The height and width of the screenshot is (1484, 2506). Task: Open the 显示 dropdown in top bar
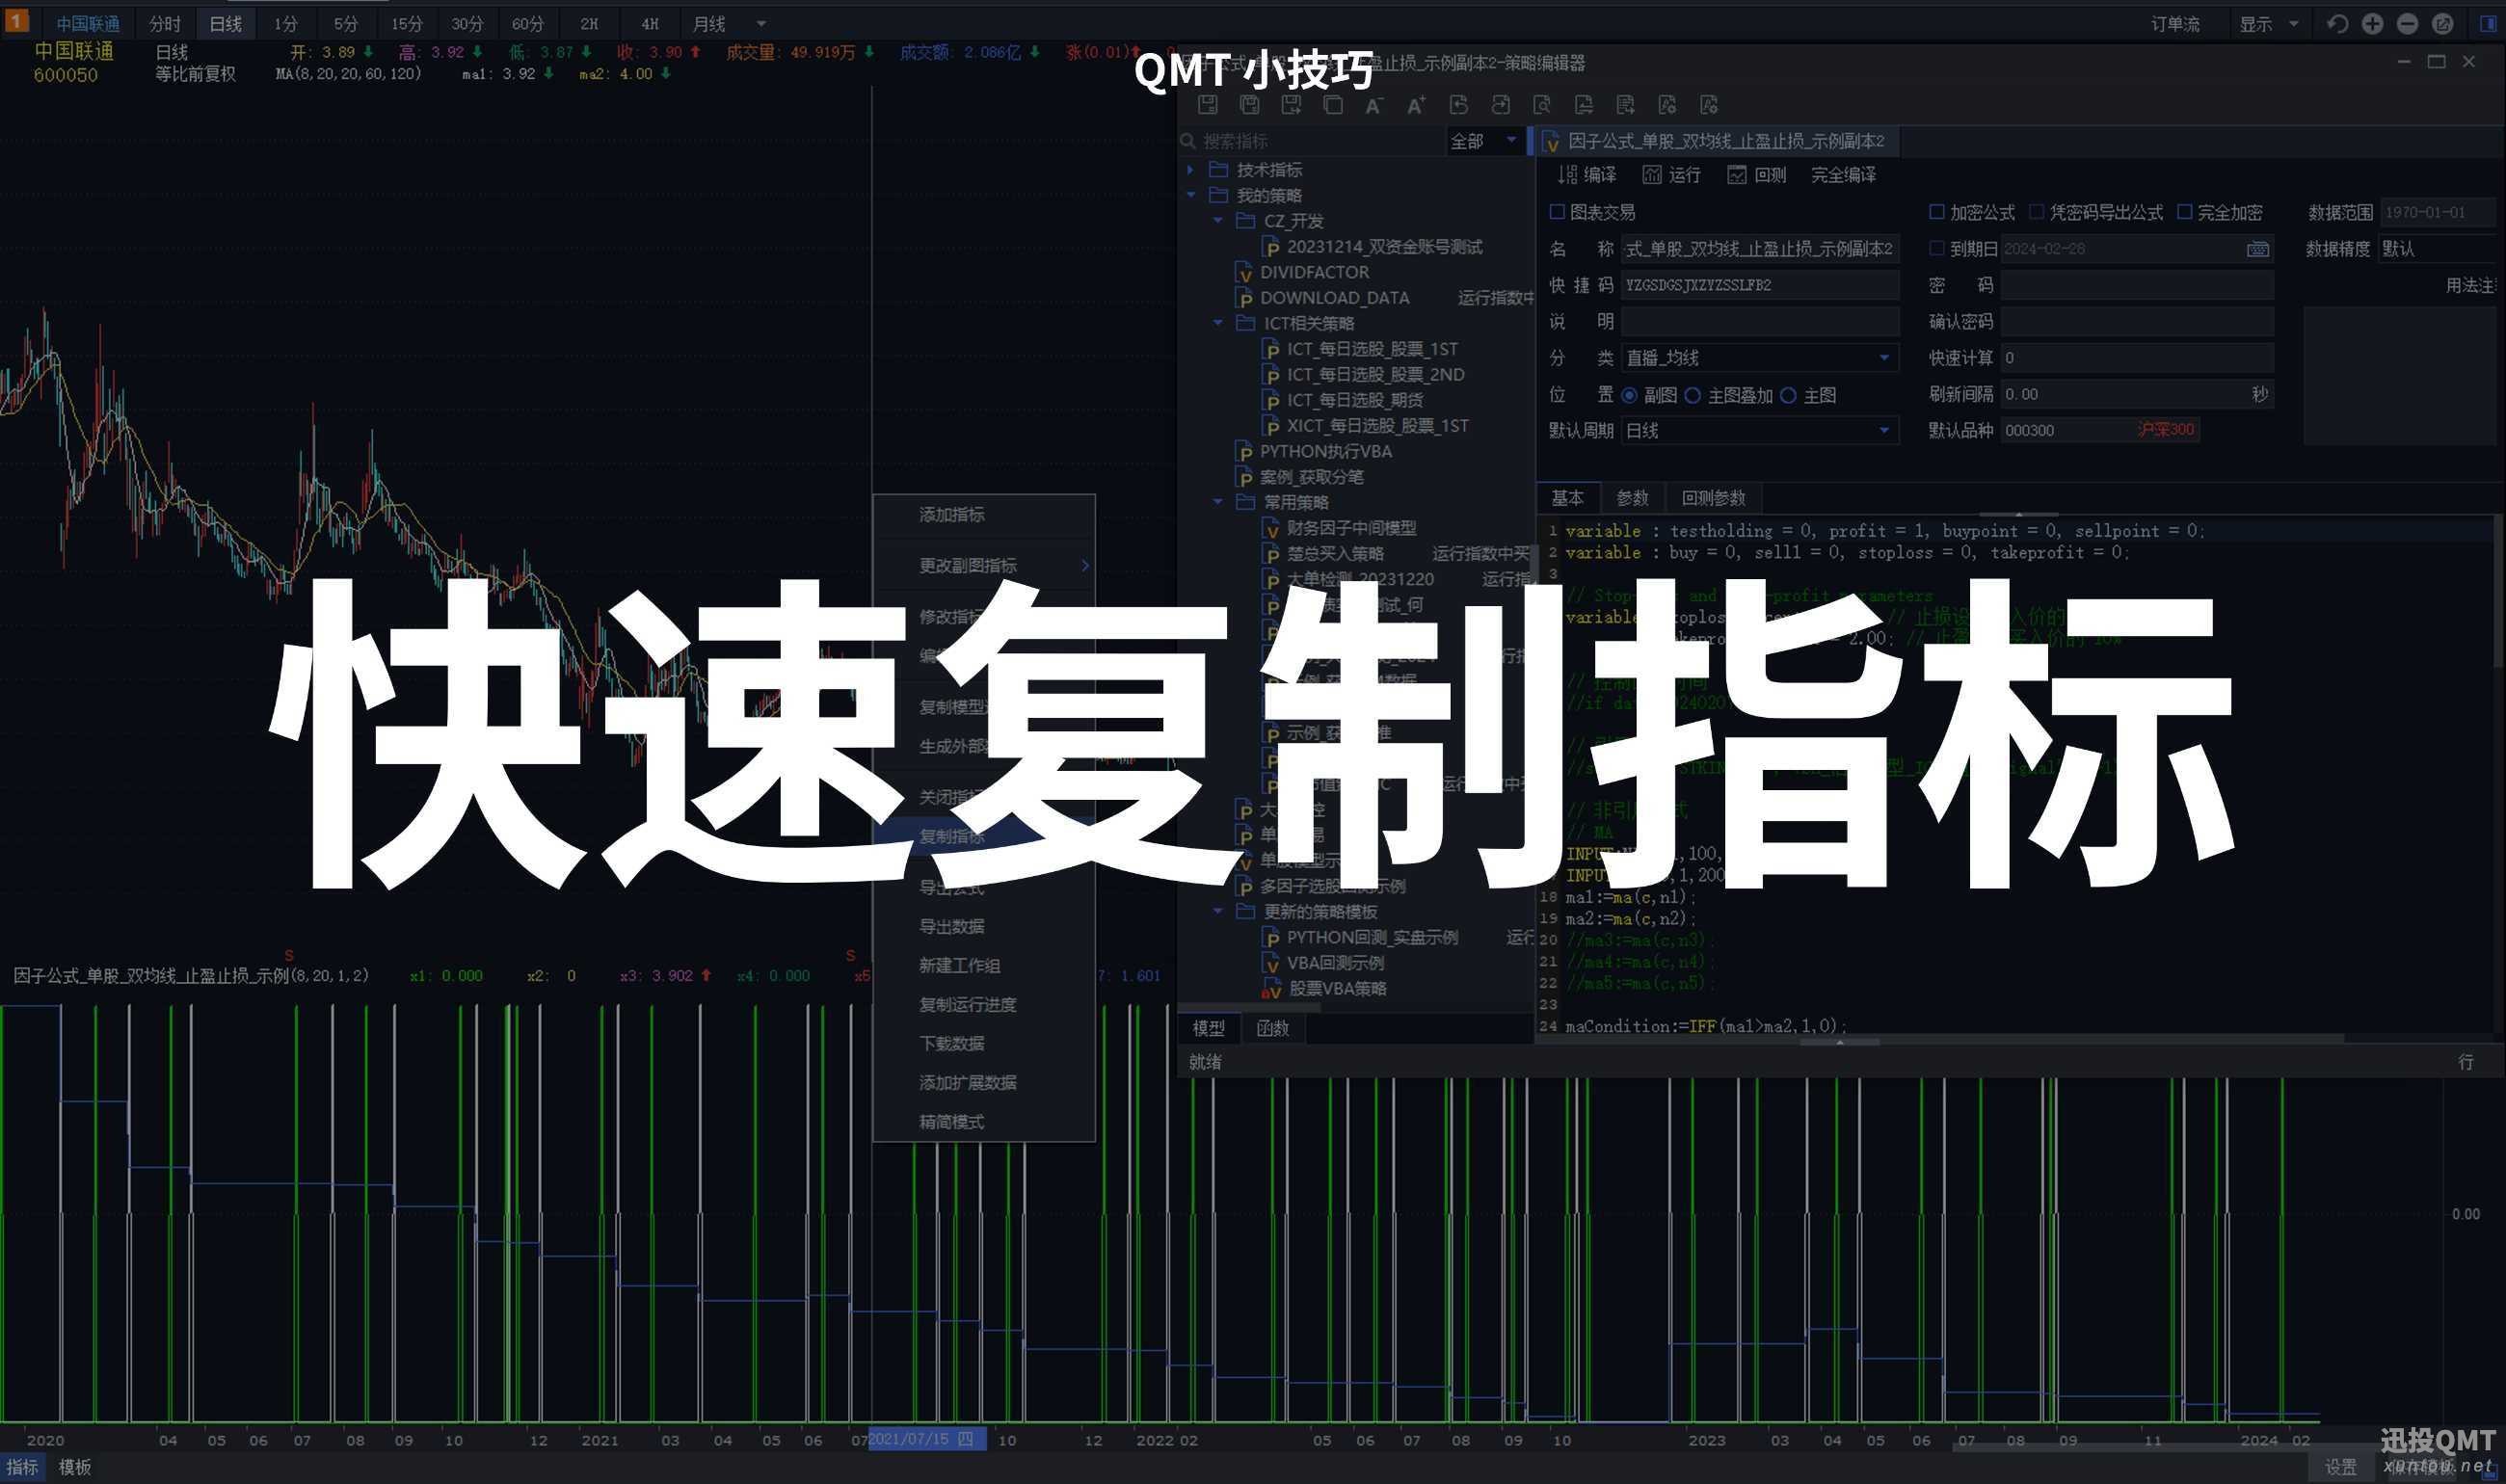2267,23
